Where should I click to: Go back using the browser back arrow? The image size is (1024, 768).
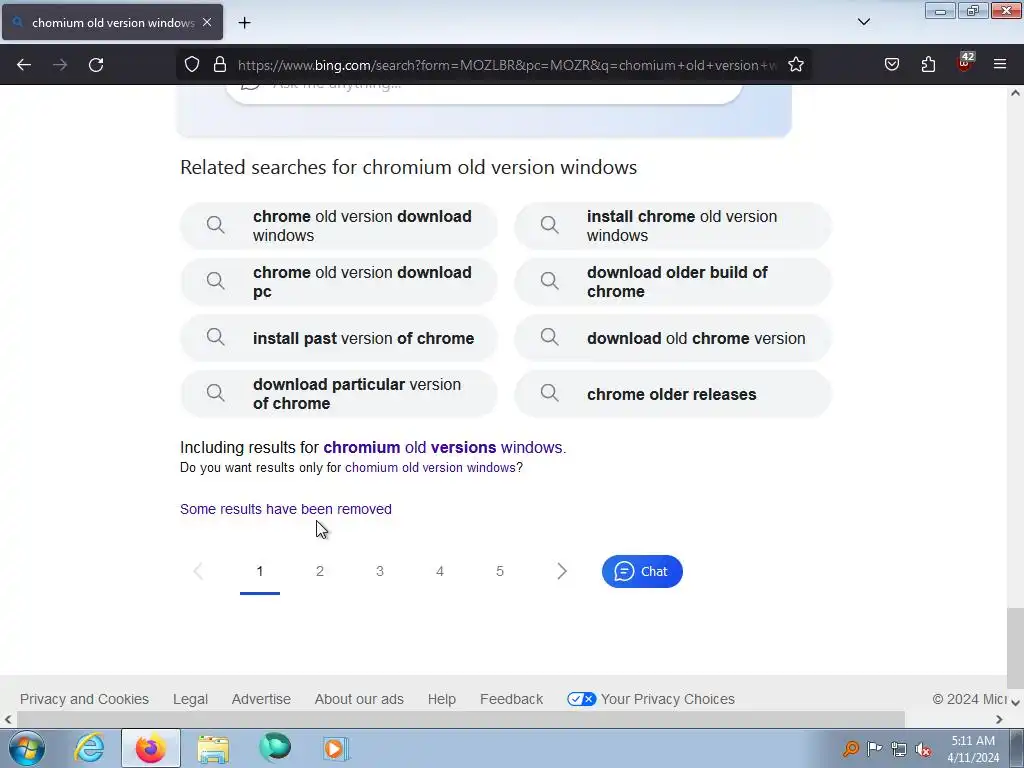coord(24,65)
